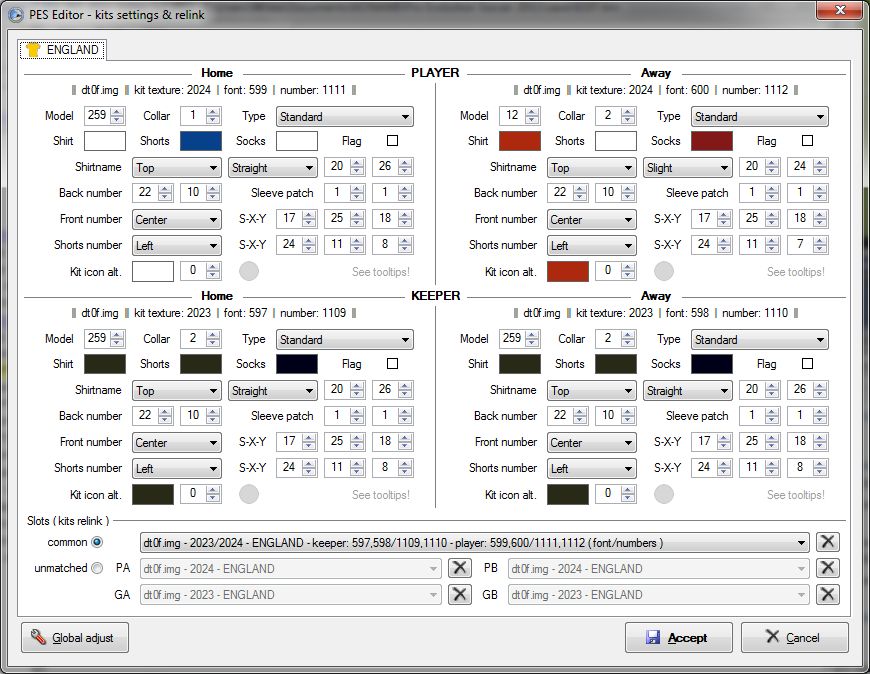
Task: Clear the GA slot with its X button
Action: click(459, 594)
